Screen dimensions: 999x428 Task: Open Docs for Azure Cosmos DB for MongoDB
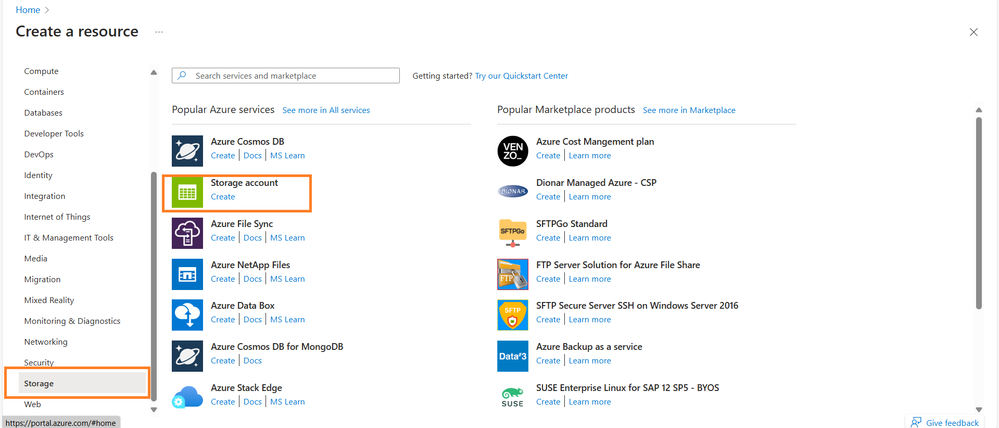pos(252,360)
